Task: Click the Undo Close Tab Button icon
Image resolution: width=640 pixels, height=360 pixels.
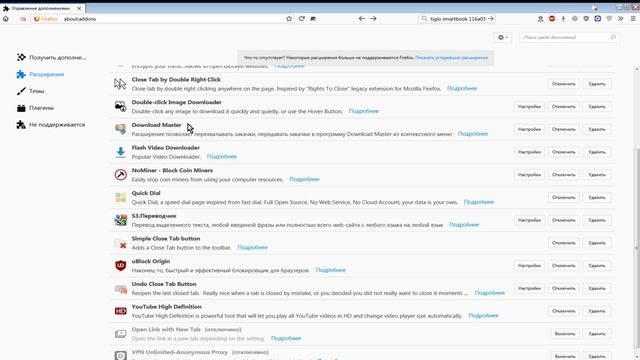Action: (x=120, y=289)
